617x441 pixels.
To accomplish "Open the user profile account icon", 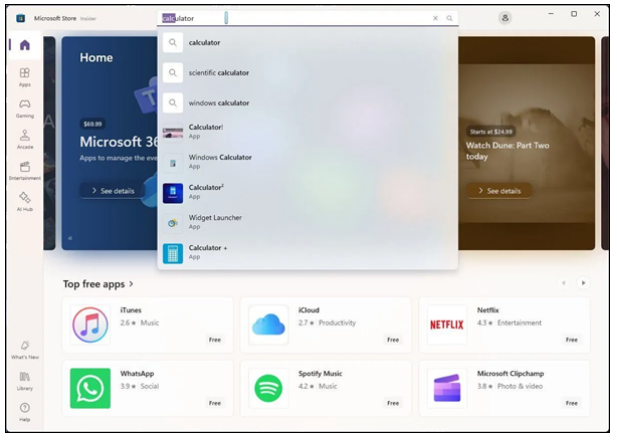I will (505, 18).
